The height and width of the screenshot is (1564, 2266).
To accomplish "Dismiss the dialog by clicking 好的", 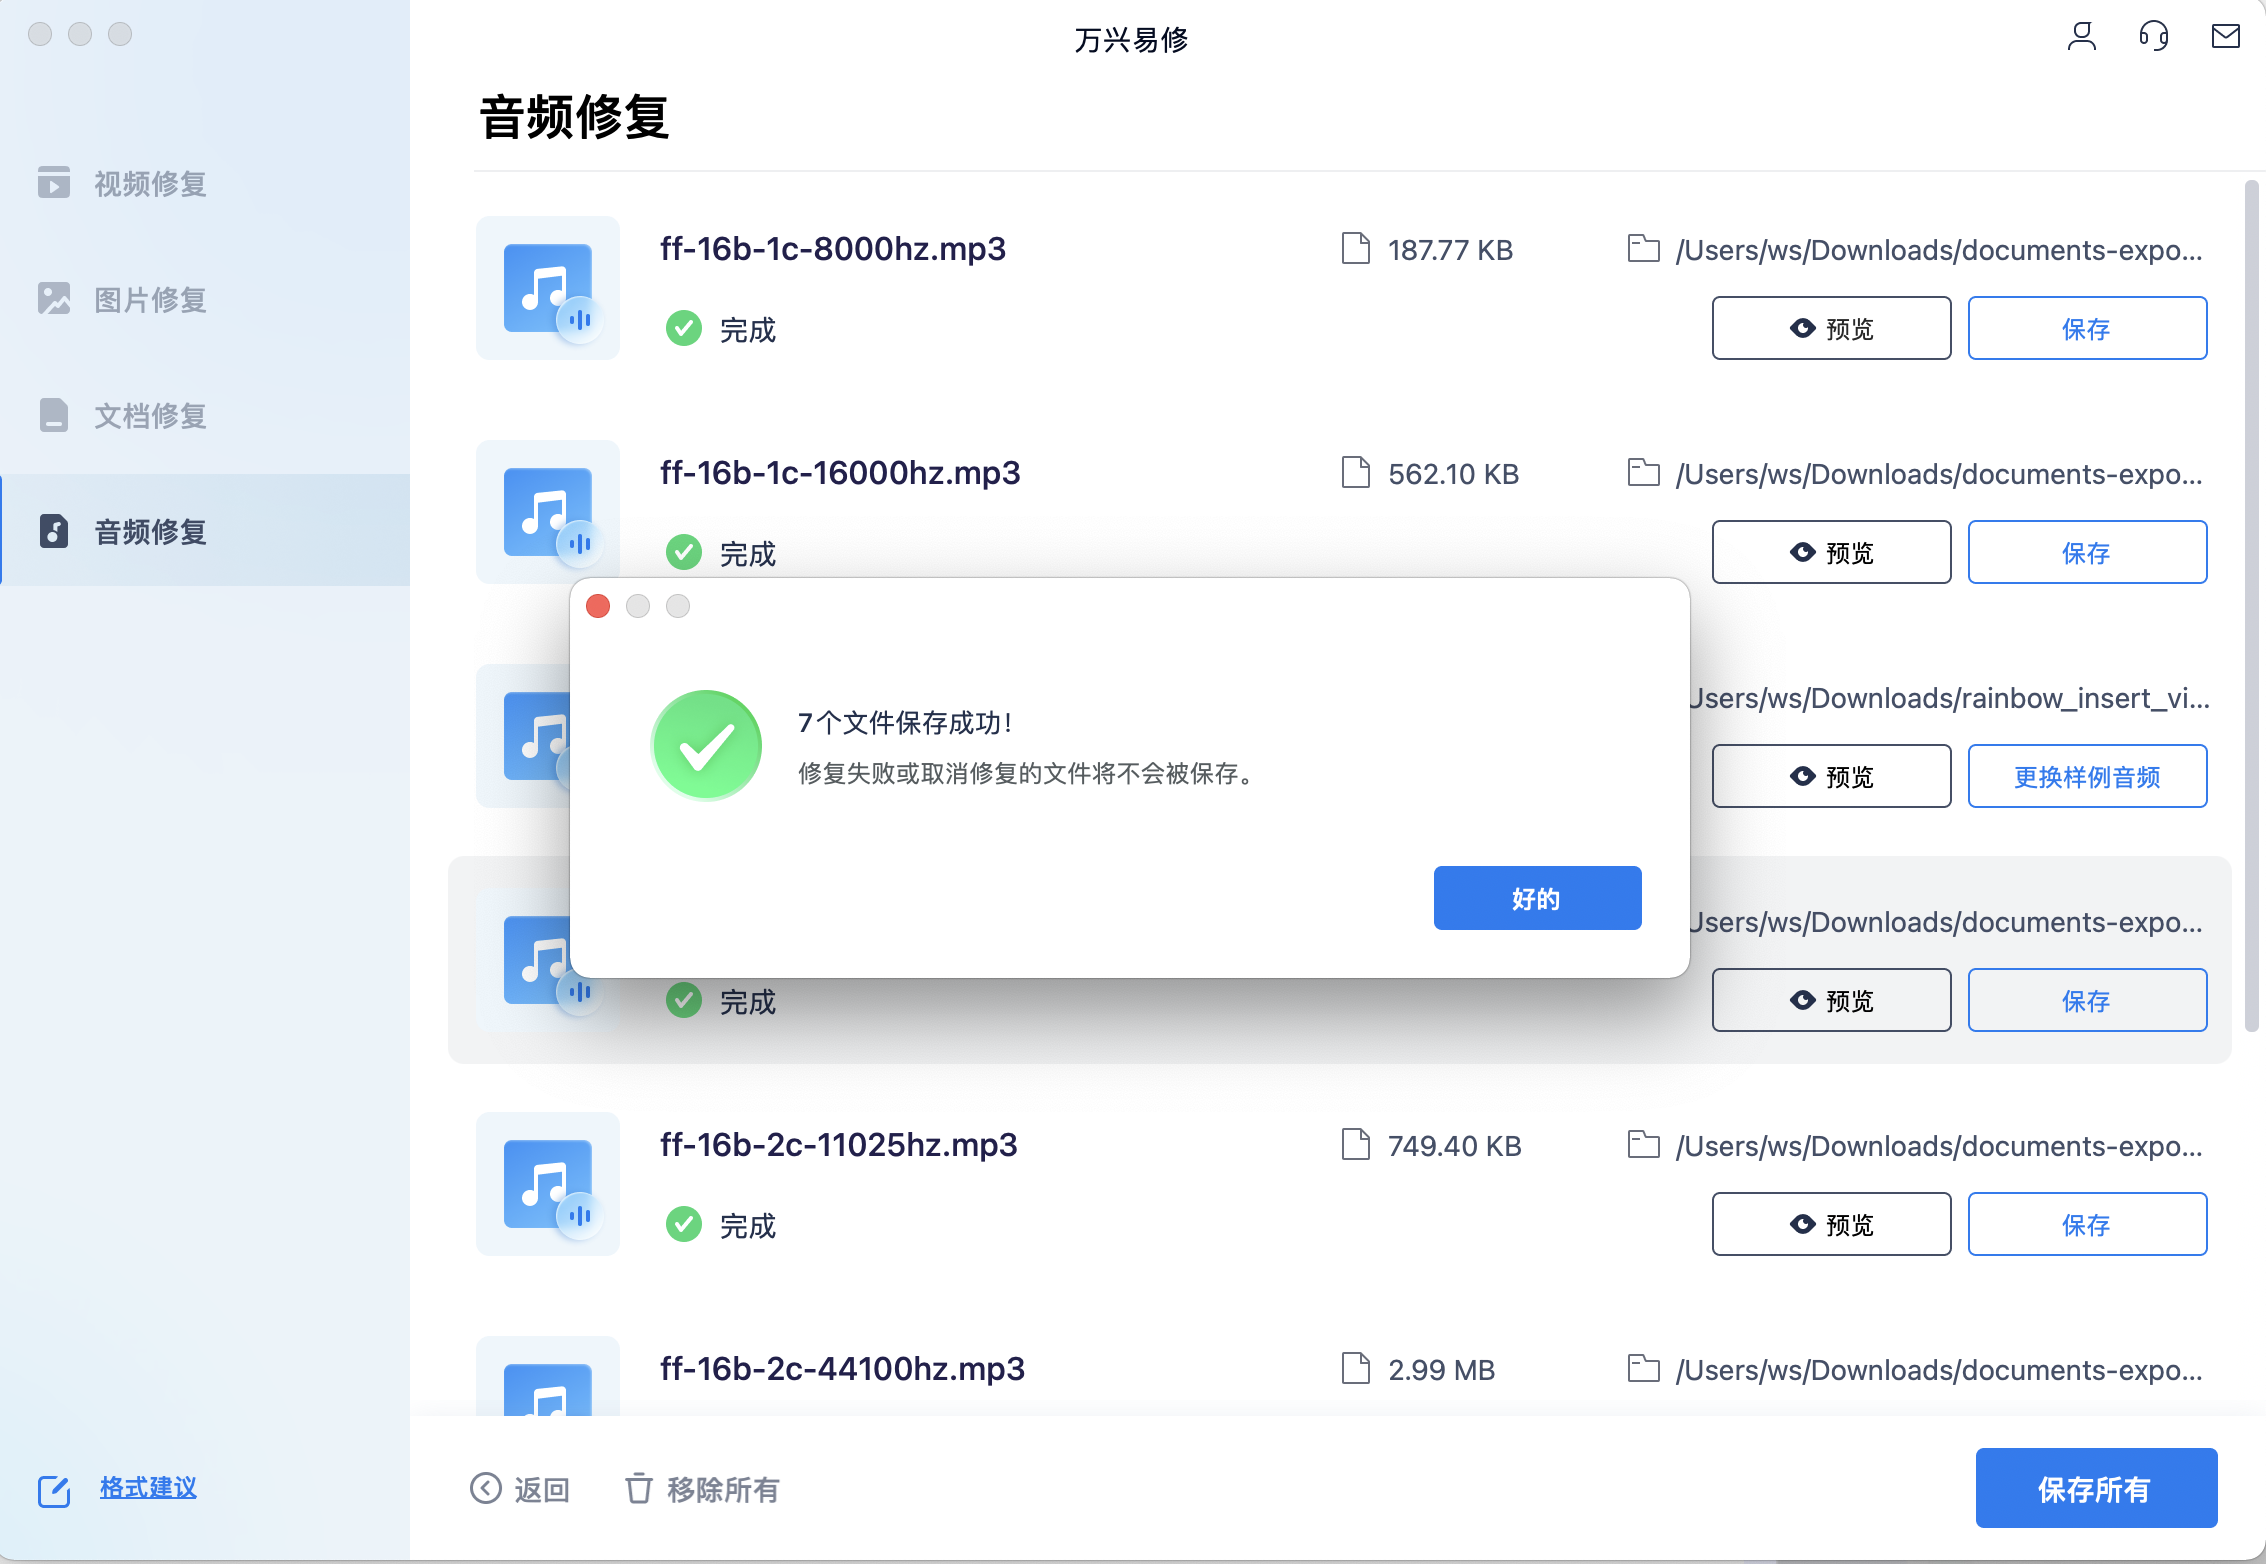I will point(1536,897).
